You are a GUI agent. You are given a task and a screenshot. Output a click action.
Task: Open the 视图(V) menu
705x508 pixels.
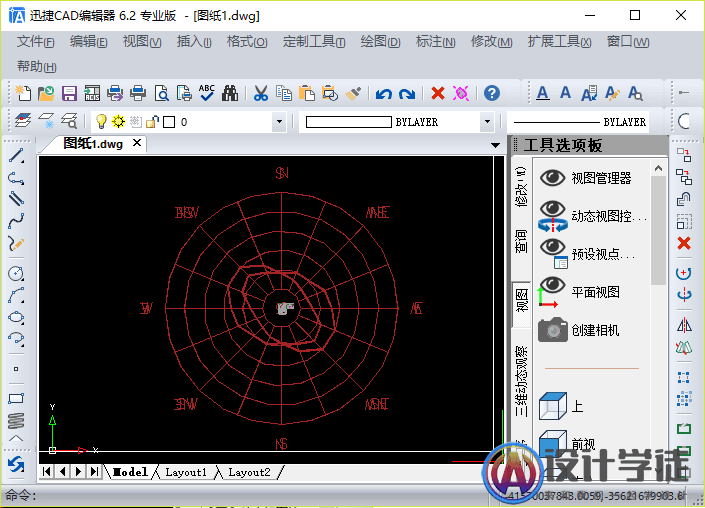click(142, 42)
